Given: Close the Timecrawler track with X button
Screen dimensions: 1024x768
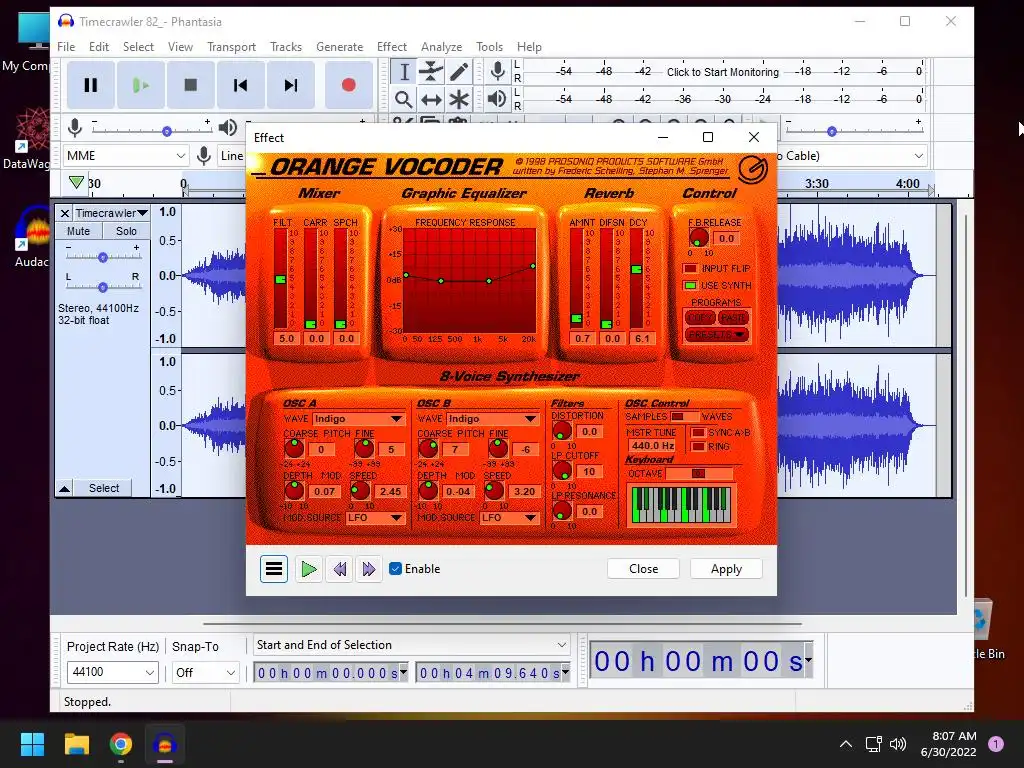Looking at the screenshot, I should pyautogui.click(x=65, y=213).
